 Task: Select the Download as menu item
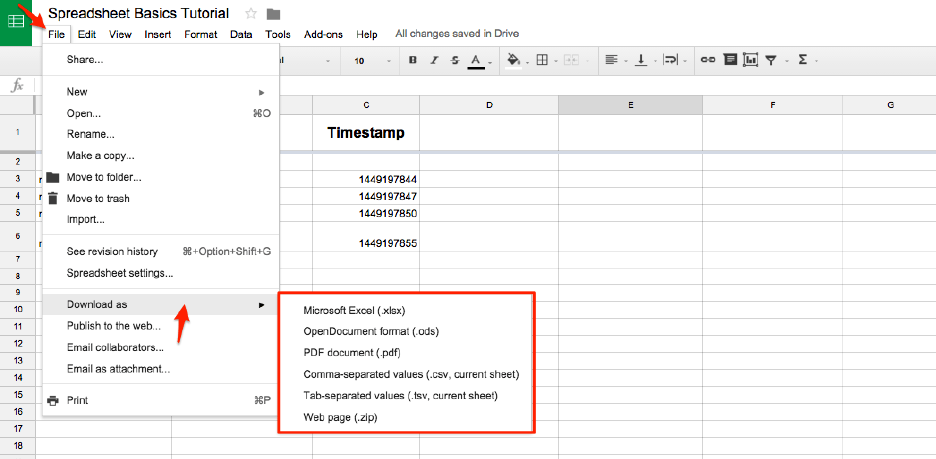tap(161, 304)
